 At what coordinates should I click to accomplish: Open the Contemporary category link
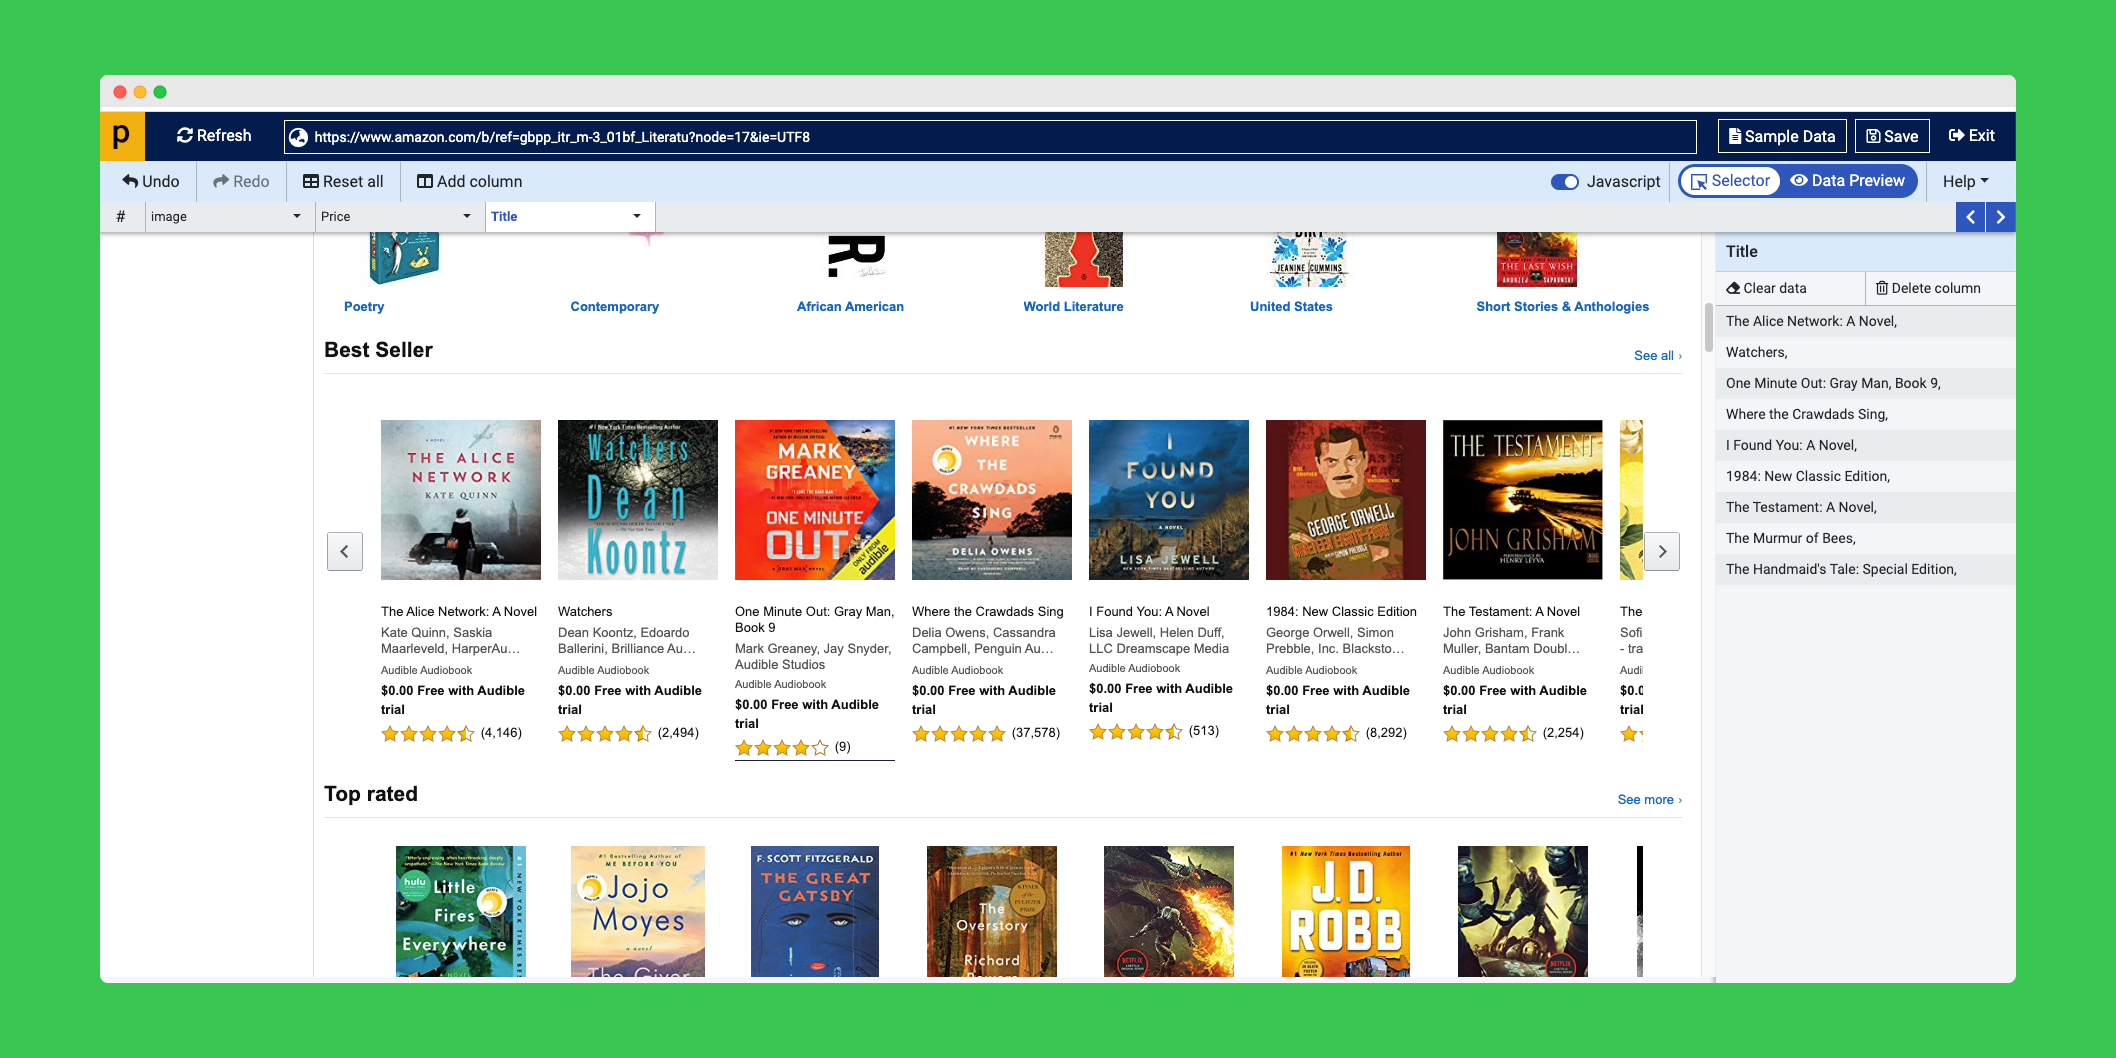tap(614, 306)
